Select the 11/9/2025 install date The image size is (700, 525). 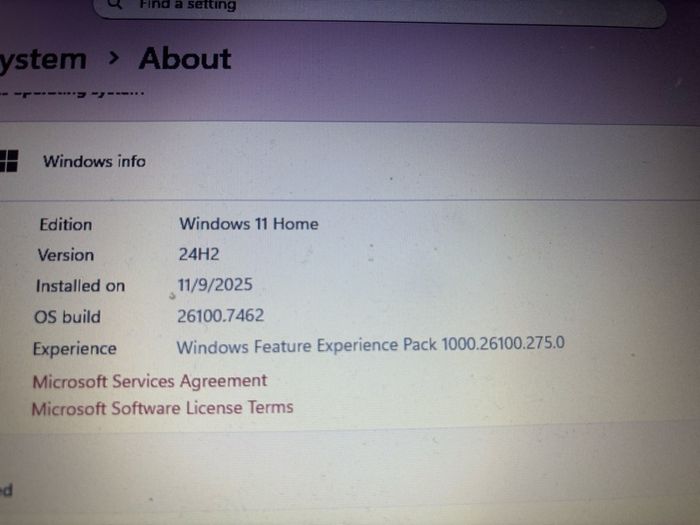point(215,285)
